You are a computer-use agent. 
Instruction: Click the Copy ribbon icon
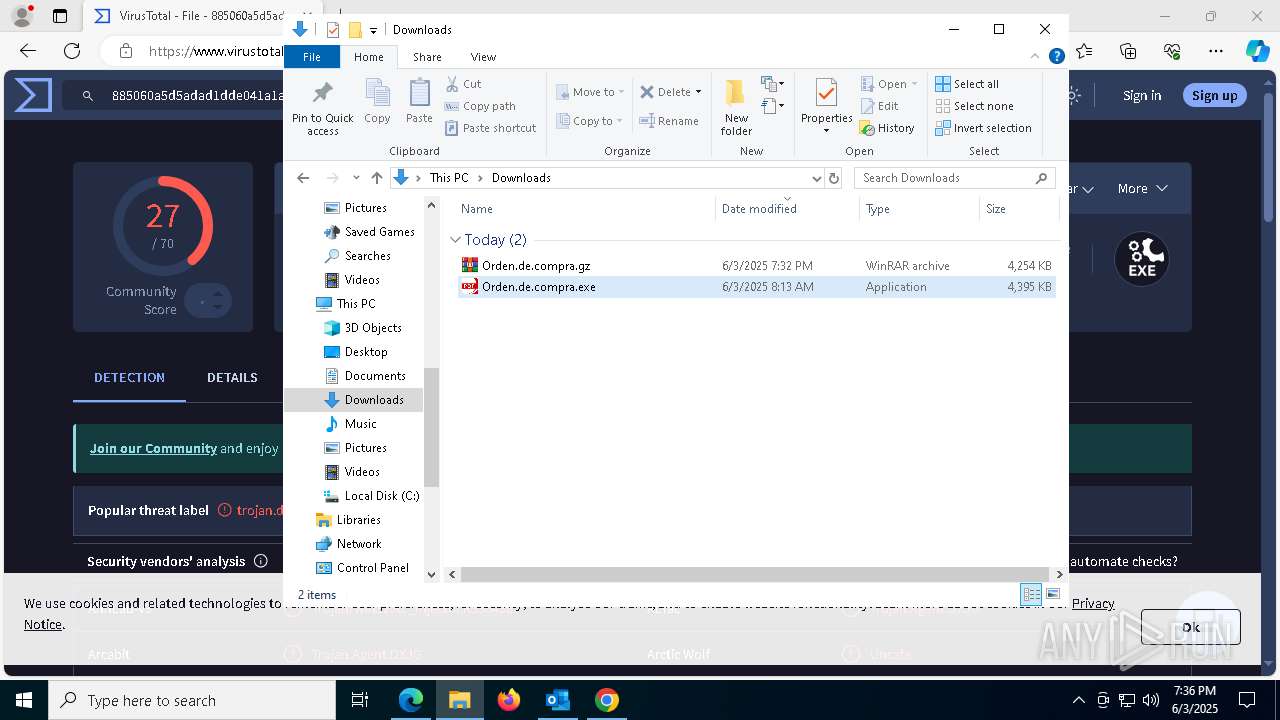click(x=377, y=102)
